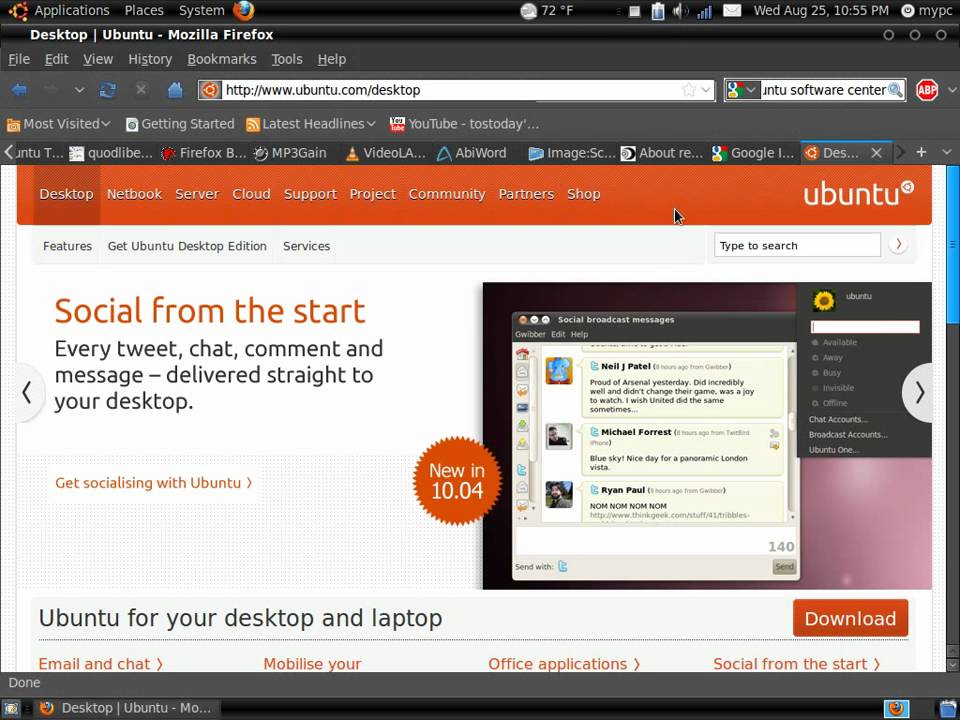Show the previous slide with the left arrow
The image size is (960, 720).
[28, 392]
